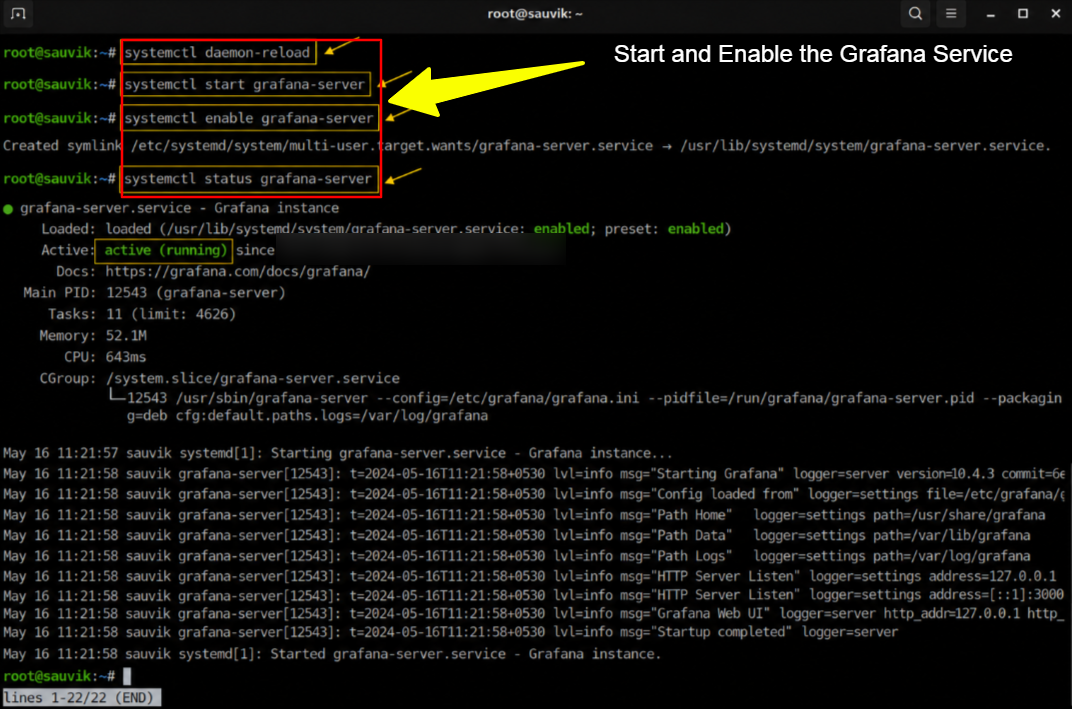The image size is (1072, 709).
Task: Click the HTTP Server Listen address=127.0.0.1 line
Action: (530, 576)
